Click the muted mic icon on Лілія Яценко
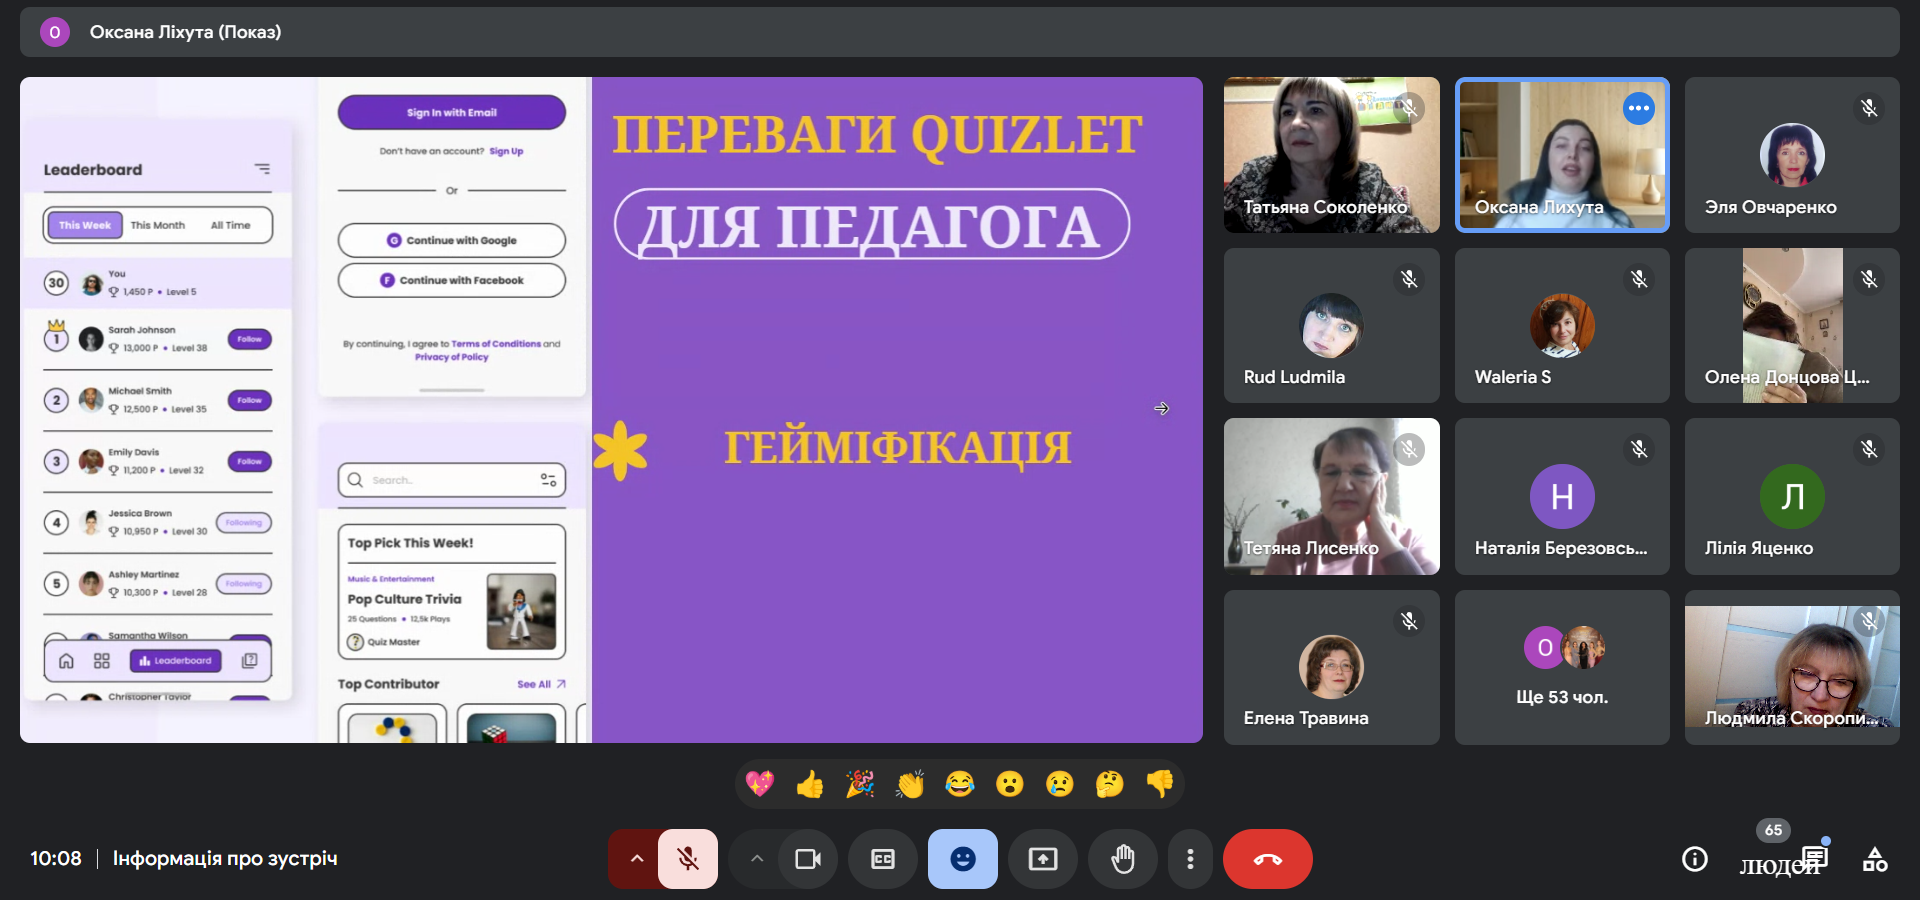This screenshot has width=1920, height=900. [1869, 450]
